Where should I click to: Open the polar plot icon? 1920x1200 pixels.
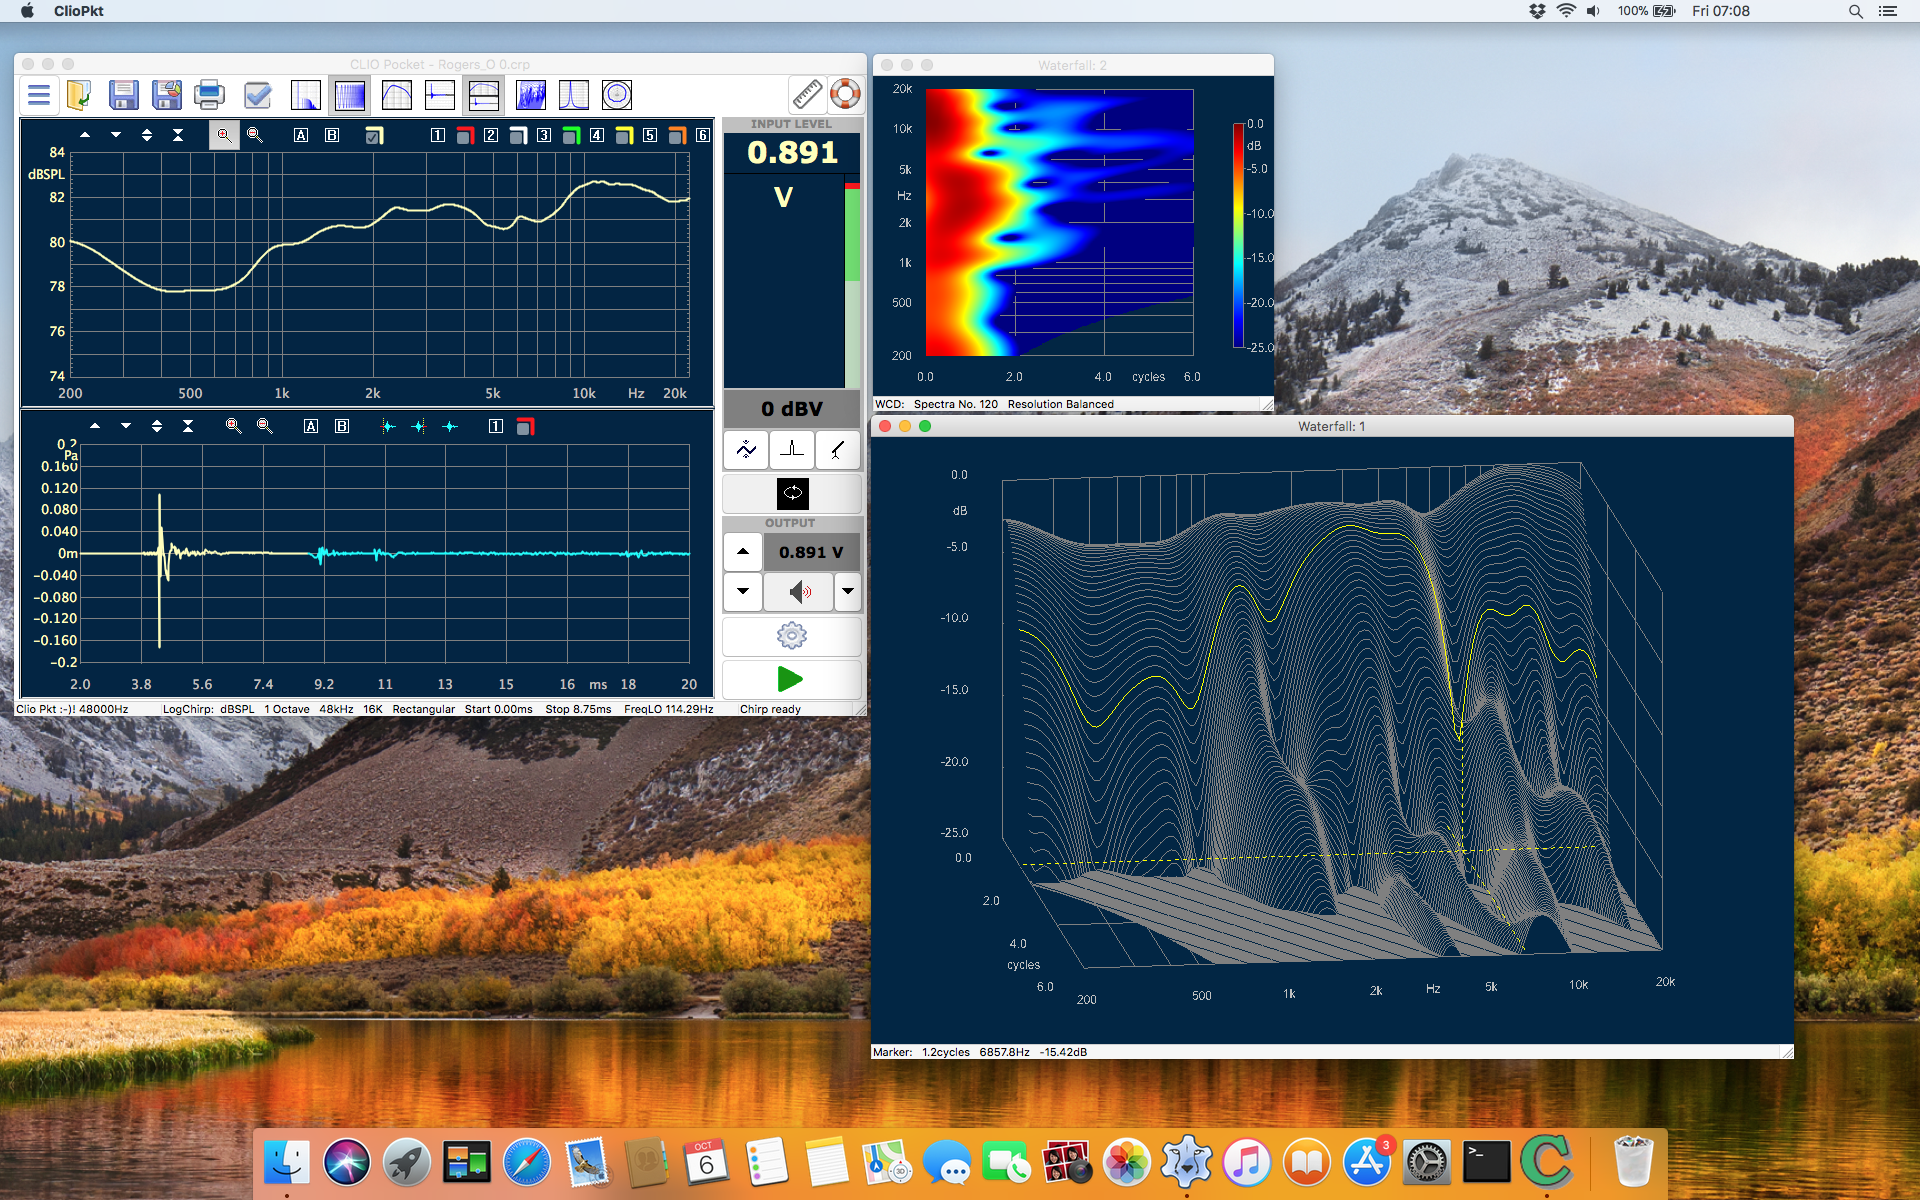pos(617,95)
